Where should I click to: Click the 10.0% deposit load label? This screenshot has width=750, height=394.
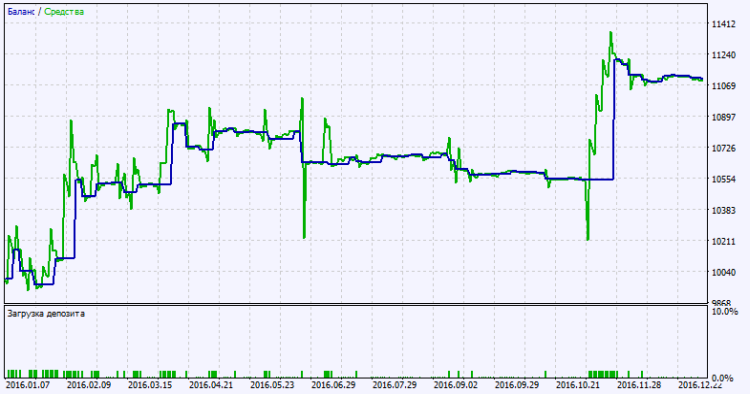(725, 312)
